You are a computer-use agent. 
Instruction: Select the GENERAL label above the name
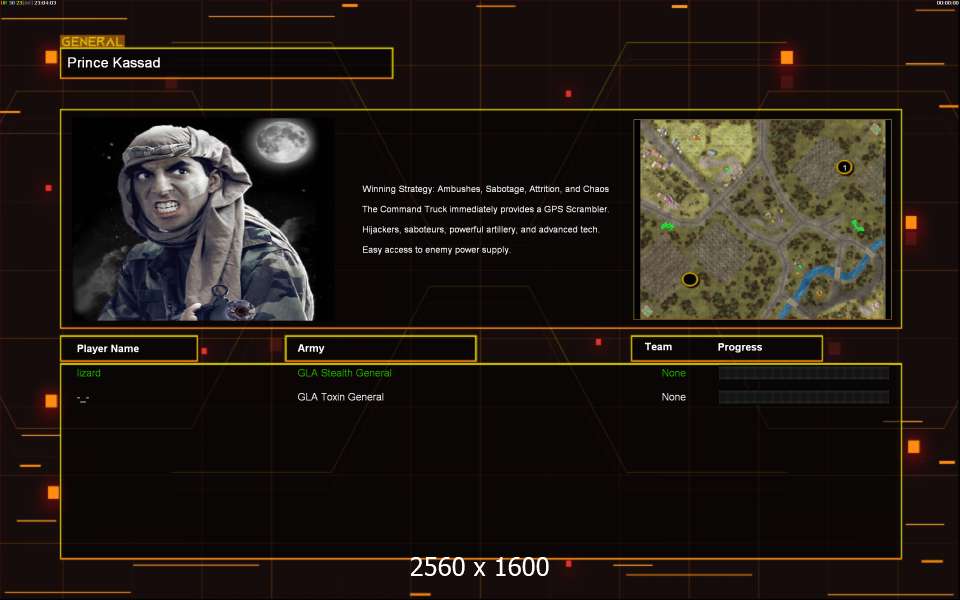coord(92,42)
